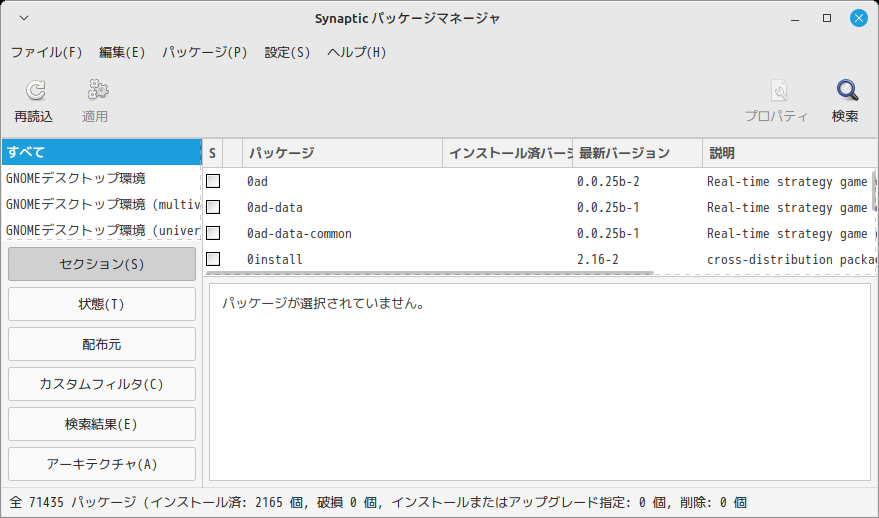Open the ヘルプ(H) menu
This screenshot has height=518, width=879.
357,52
